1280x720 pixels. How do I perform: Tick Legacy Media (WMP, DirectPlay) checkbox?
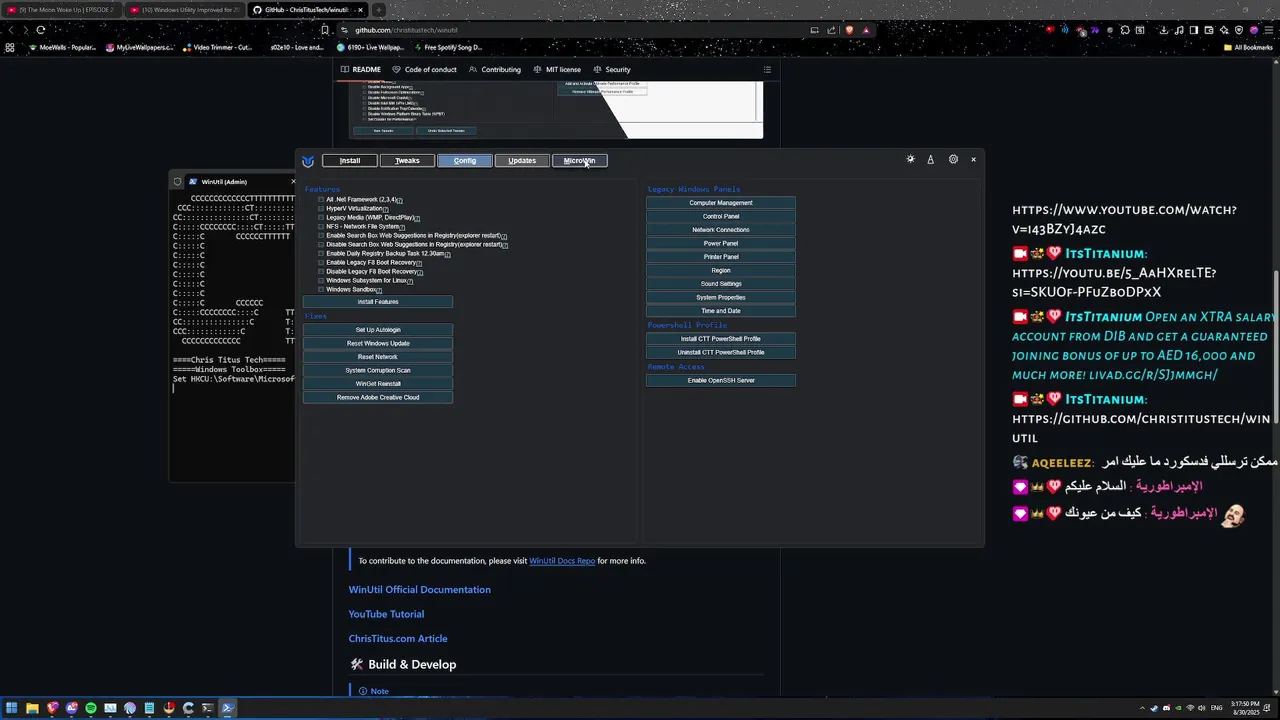tap(321, 218)
